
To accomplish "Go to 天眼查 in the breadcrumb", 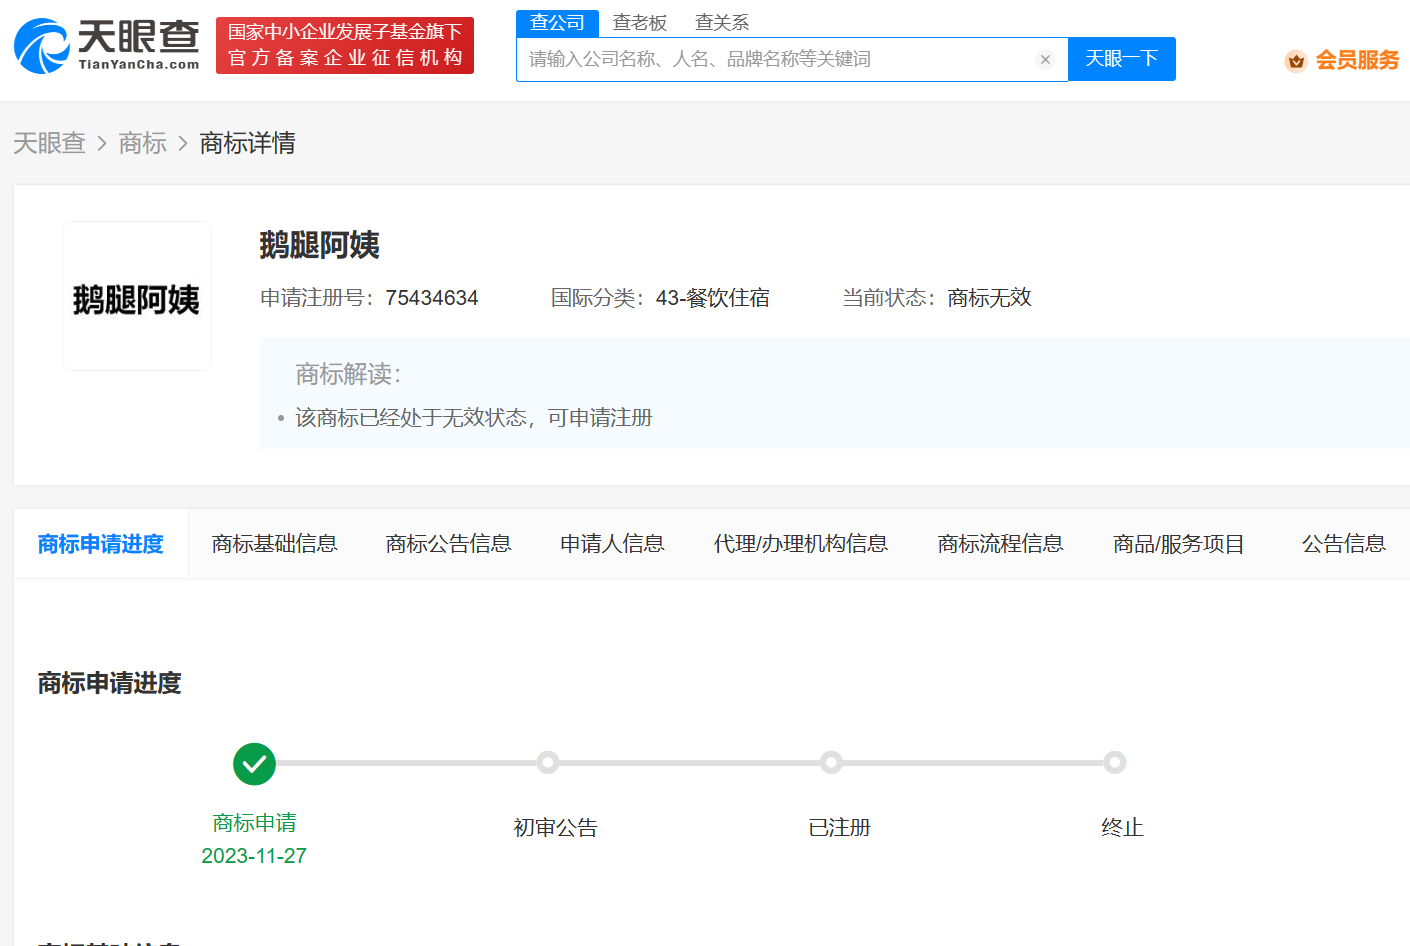I will pyautogui.click(x=49, y=143).
